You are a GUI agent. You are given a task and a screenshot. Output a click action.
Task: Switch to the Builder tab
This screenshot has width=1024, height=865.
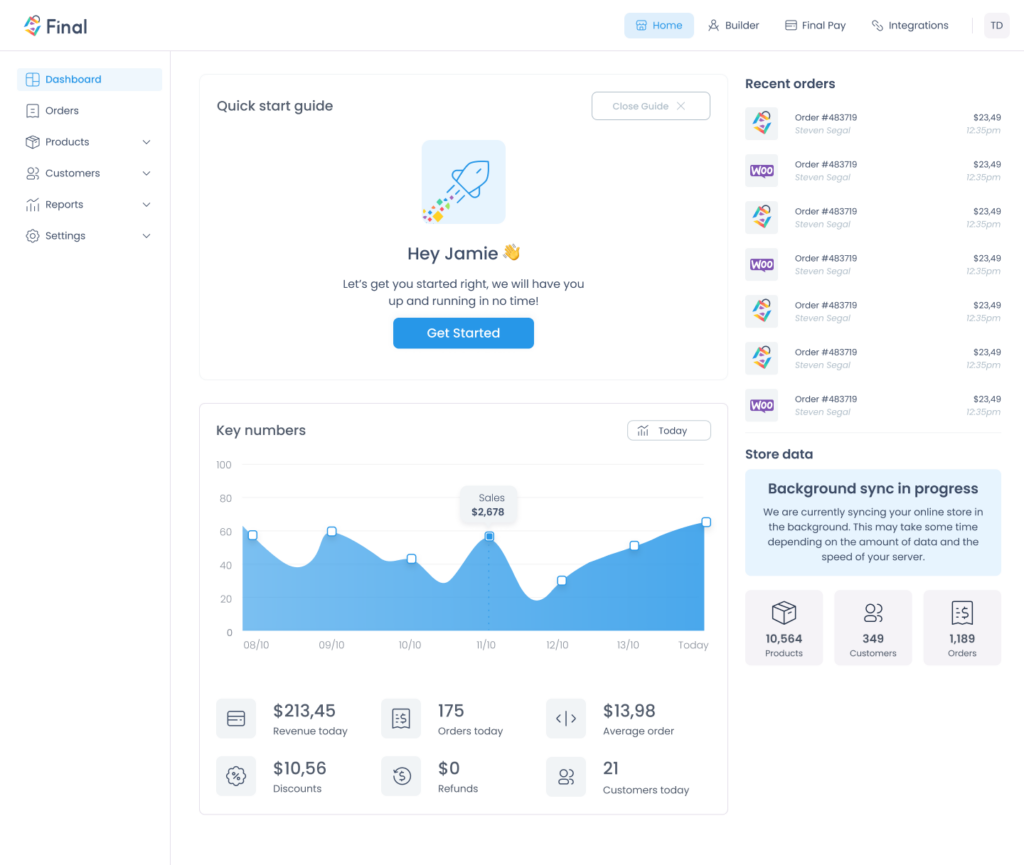[x=733, y=25]
